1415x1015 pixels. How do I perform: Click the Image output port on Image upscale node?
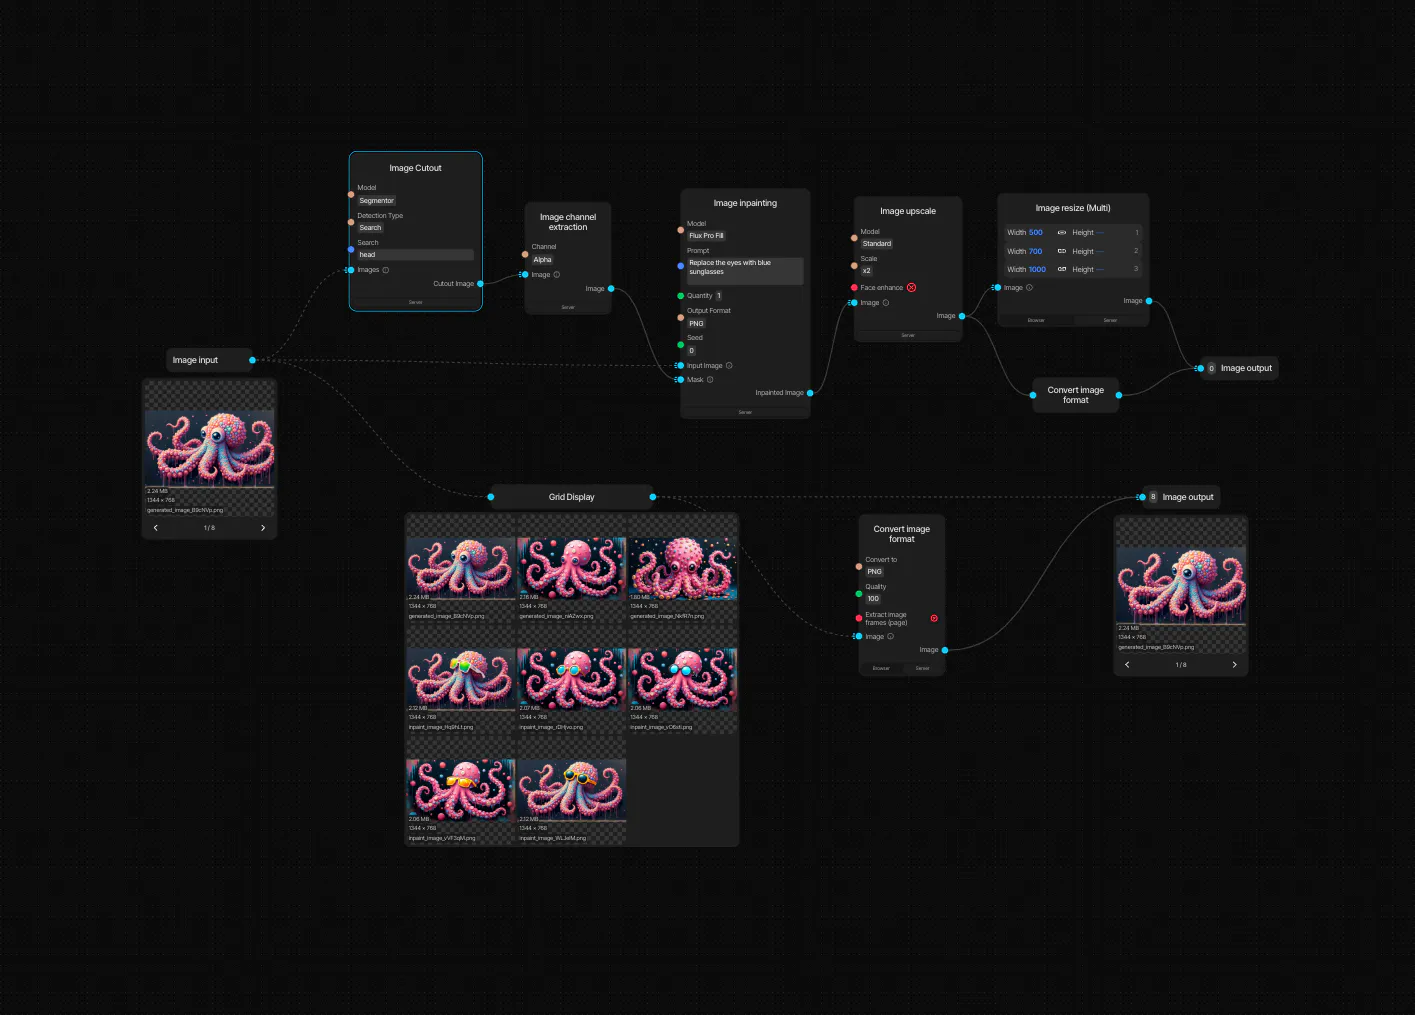[961, 315]
